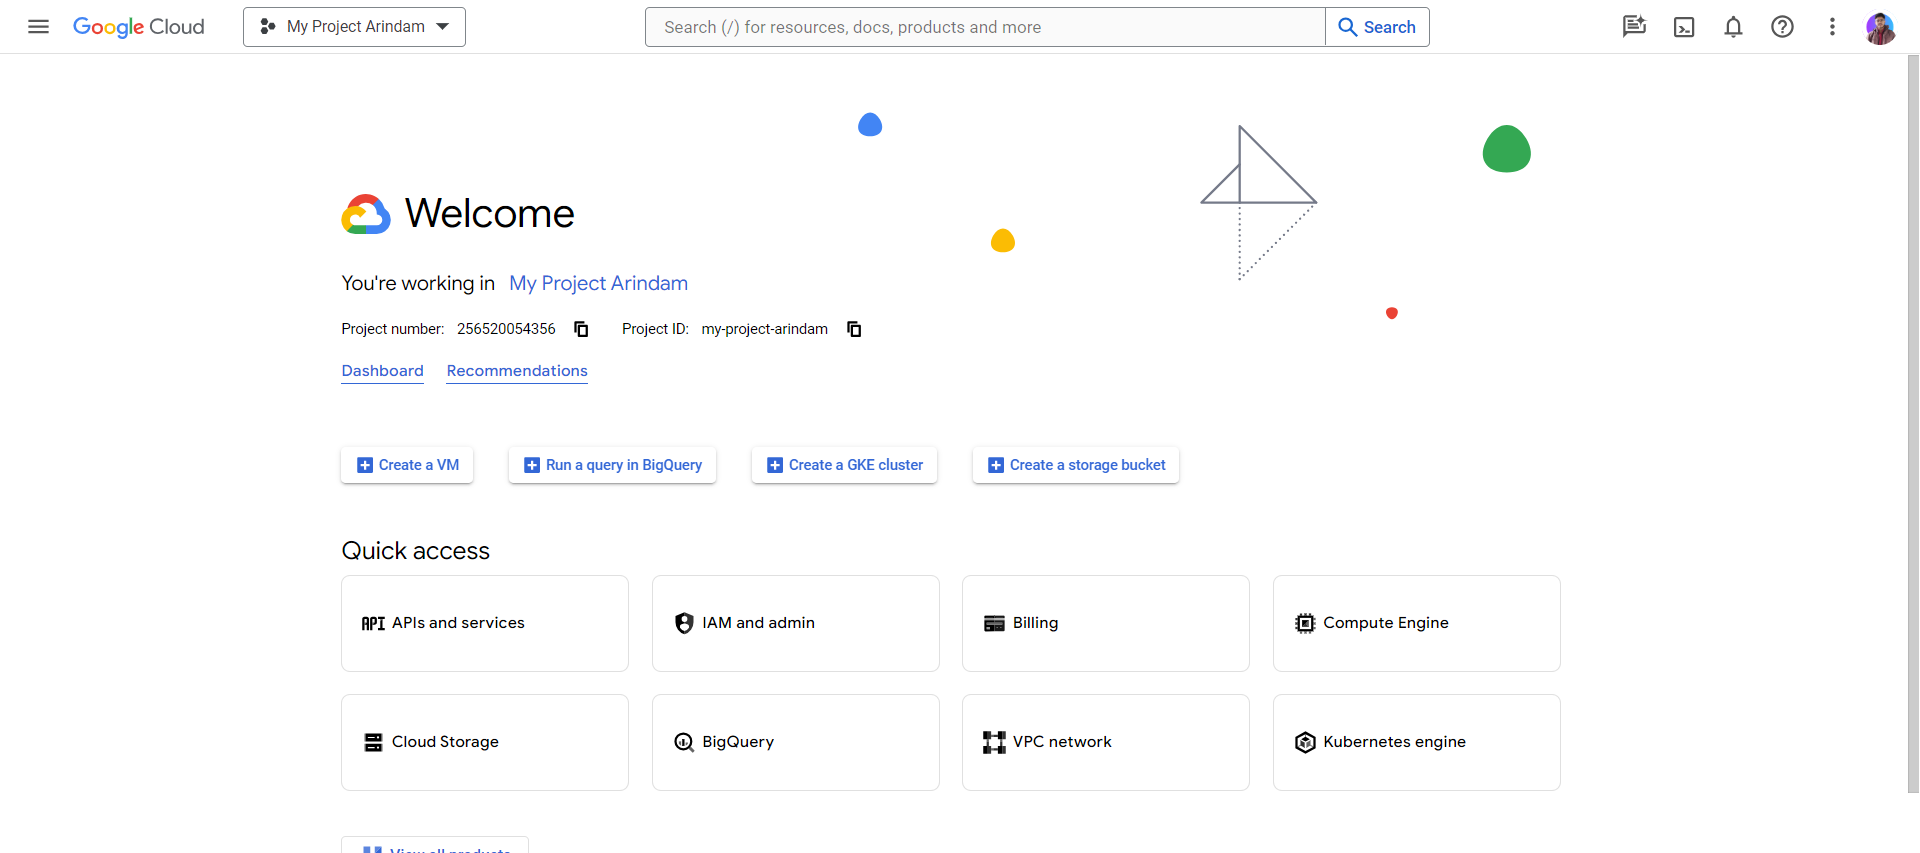1920x853 pixels.
Task: Click Create a storage bucket
Action: pos(1076,465)
